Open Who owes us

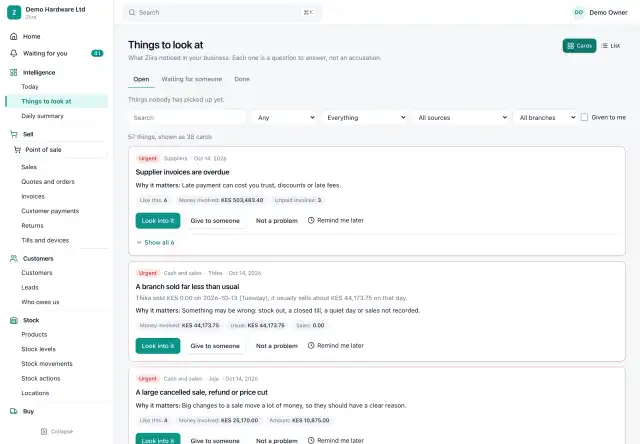40,302
